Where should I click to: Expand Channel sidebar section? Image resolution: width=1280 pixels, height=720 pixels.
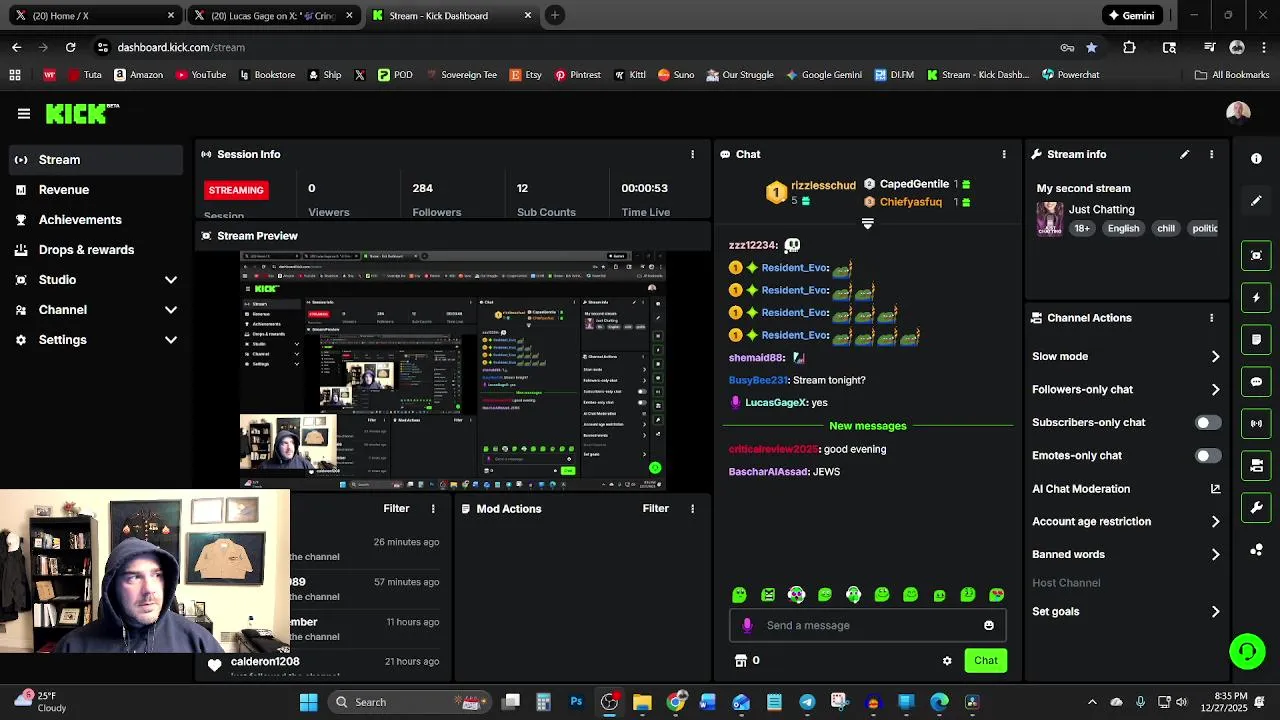(x=97, y=310)
